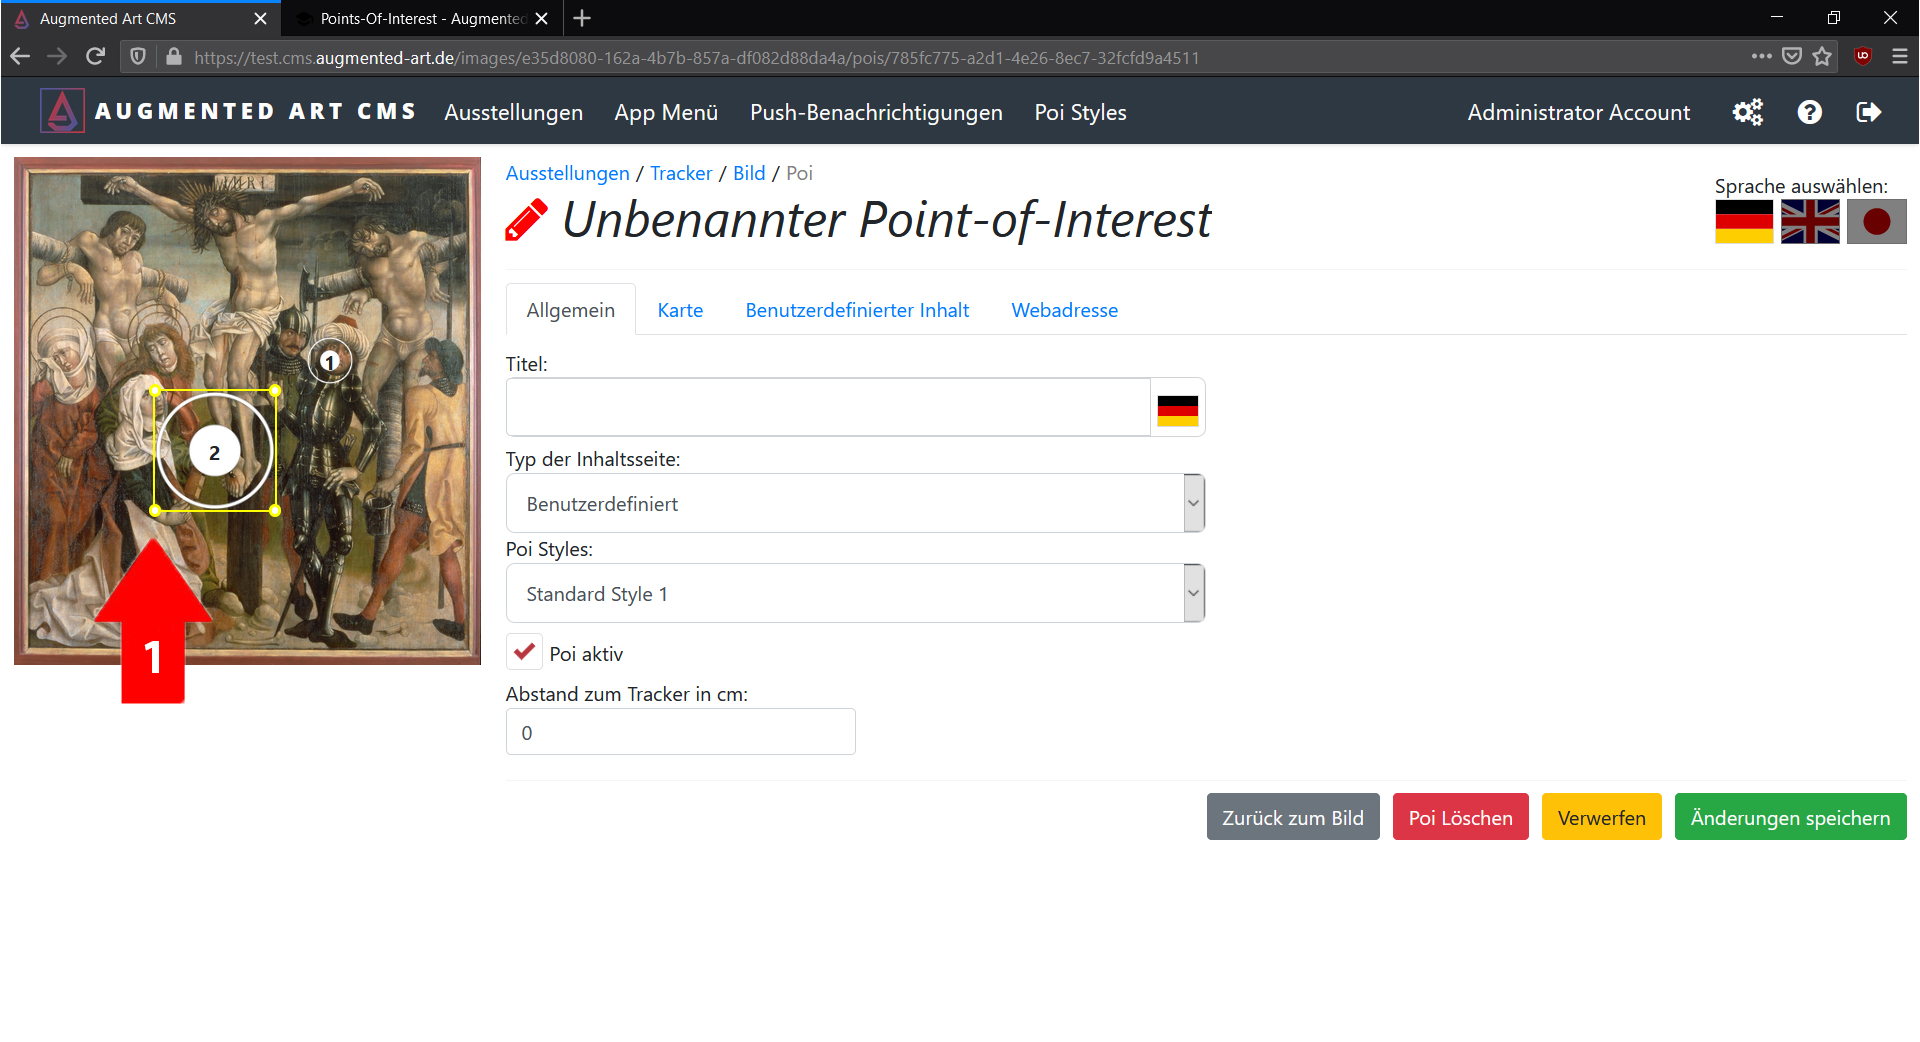
Task: Go back in browser history
Action: [x=20, y=57]
